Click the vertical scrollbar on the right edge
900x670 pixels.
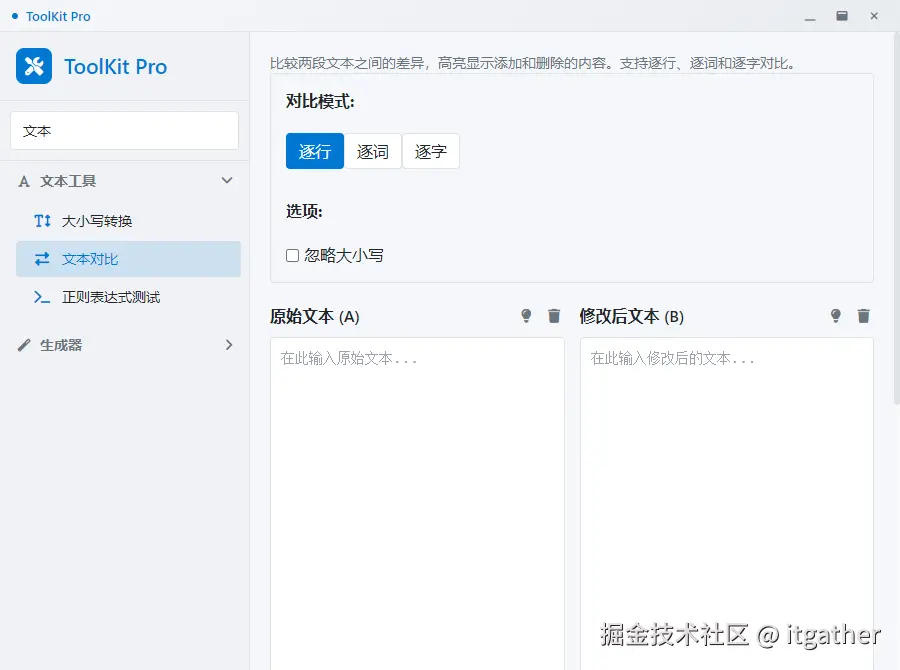coord(897,218)
